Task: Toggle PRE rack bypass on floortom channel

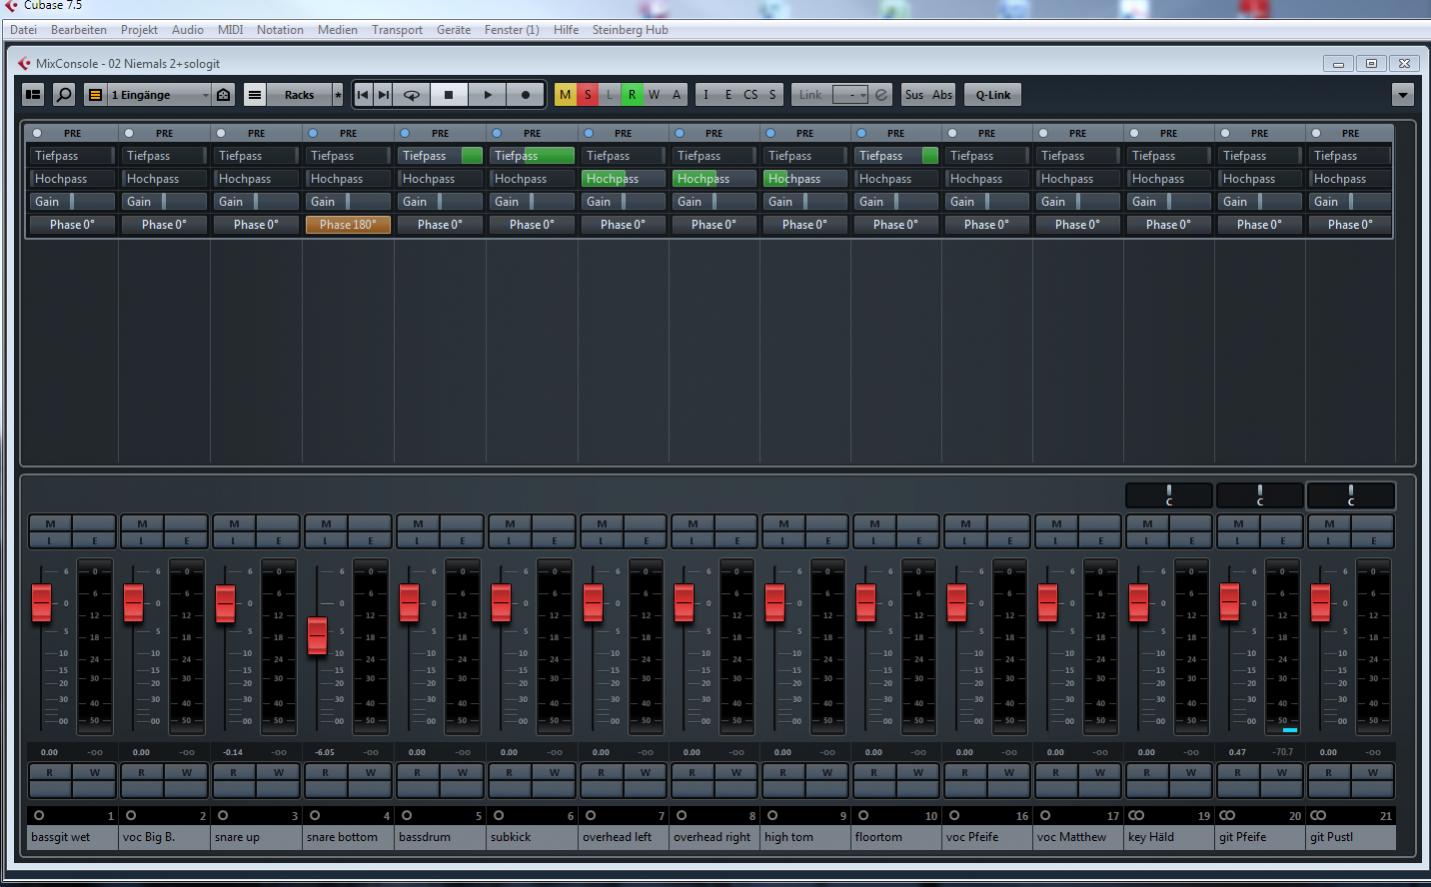Action: (861, 133)
